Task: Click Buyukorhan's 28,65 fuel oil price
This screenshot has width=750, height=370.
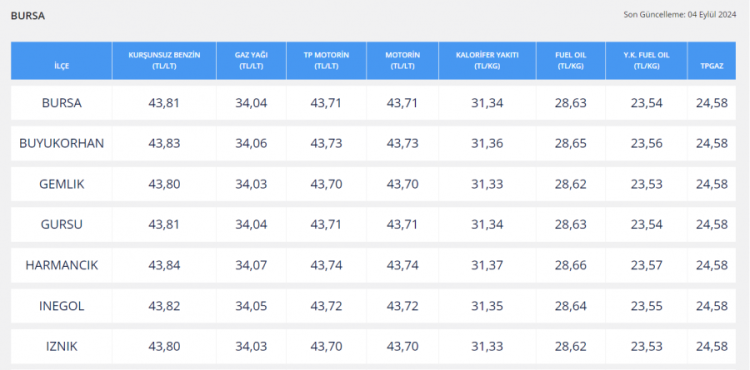Action: [571, 143]
